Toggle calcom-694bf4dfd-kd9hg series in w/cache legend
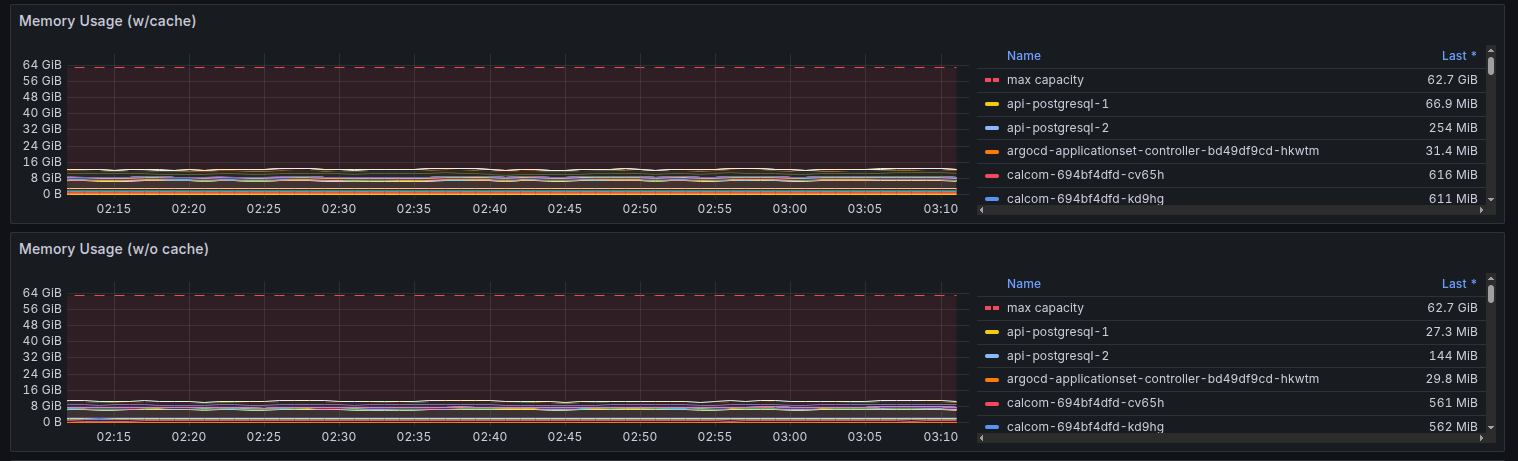 [1085, 199]
